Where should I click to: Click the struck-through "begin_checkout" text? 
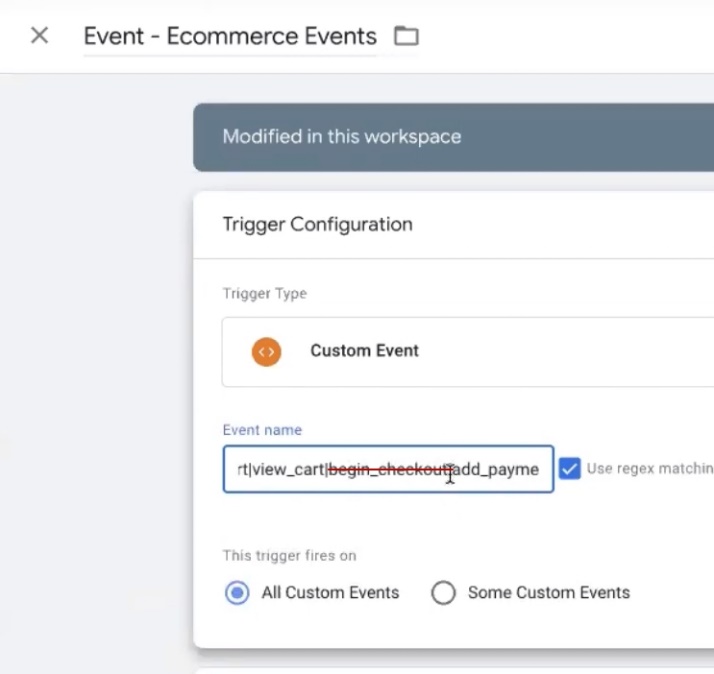click(386, 470)
